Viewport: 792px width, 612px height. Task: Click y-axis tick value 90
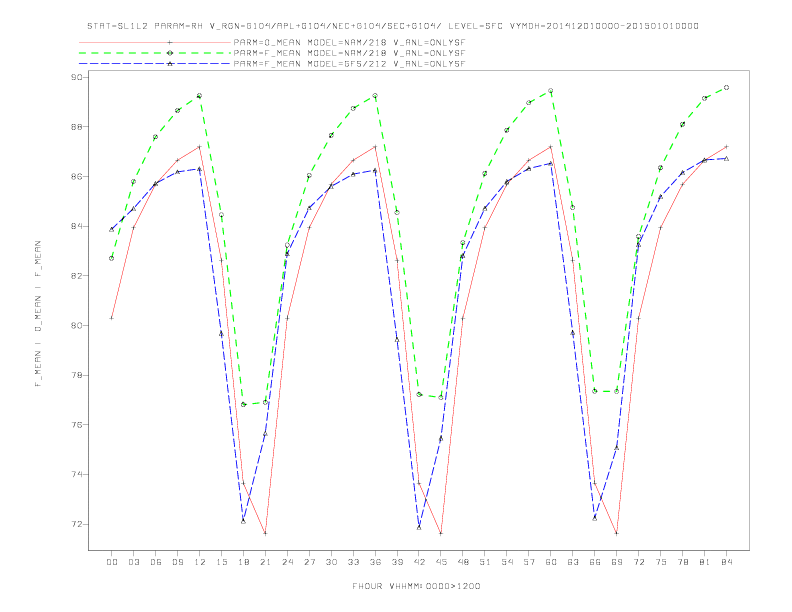pos(77,77)
